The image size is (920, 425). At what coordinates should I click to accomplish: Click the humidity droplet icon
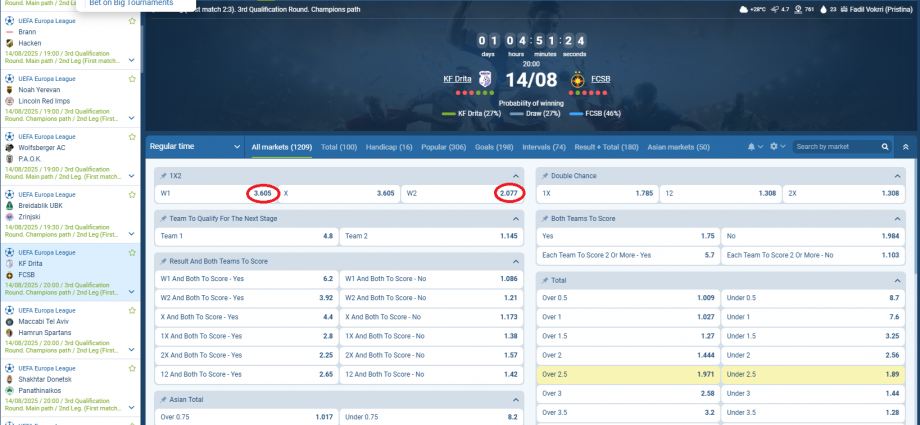coord(823,9)
